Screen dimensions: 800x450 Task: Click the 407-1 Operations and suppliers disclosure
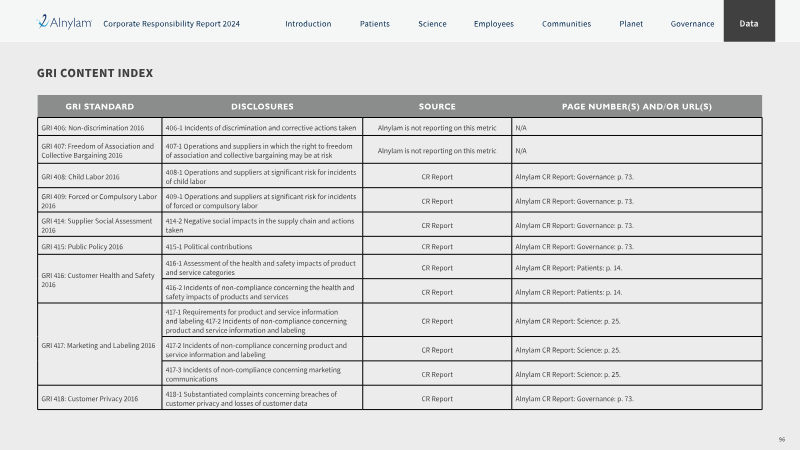click(x=262, y=150)
